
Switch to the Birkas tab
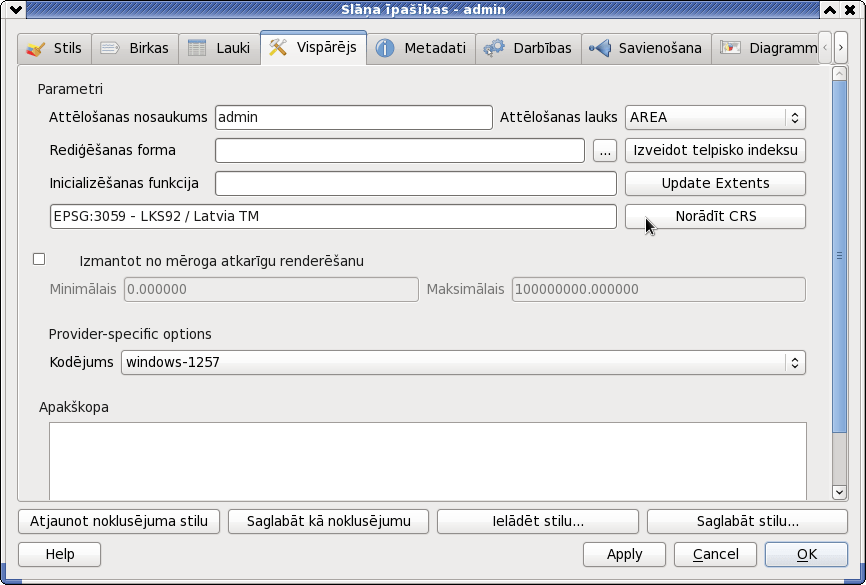[135, 49]
